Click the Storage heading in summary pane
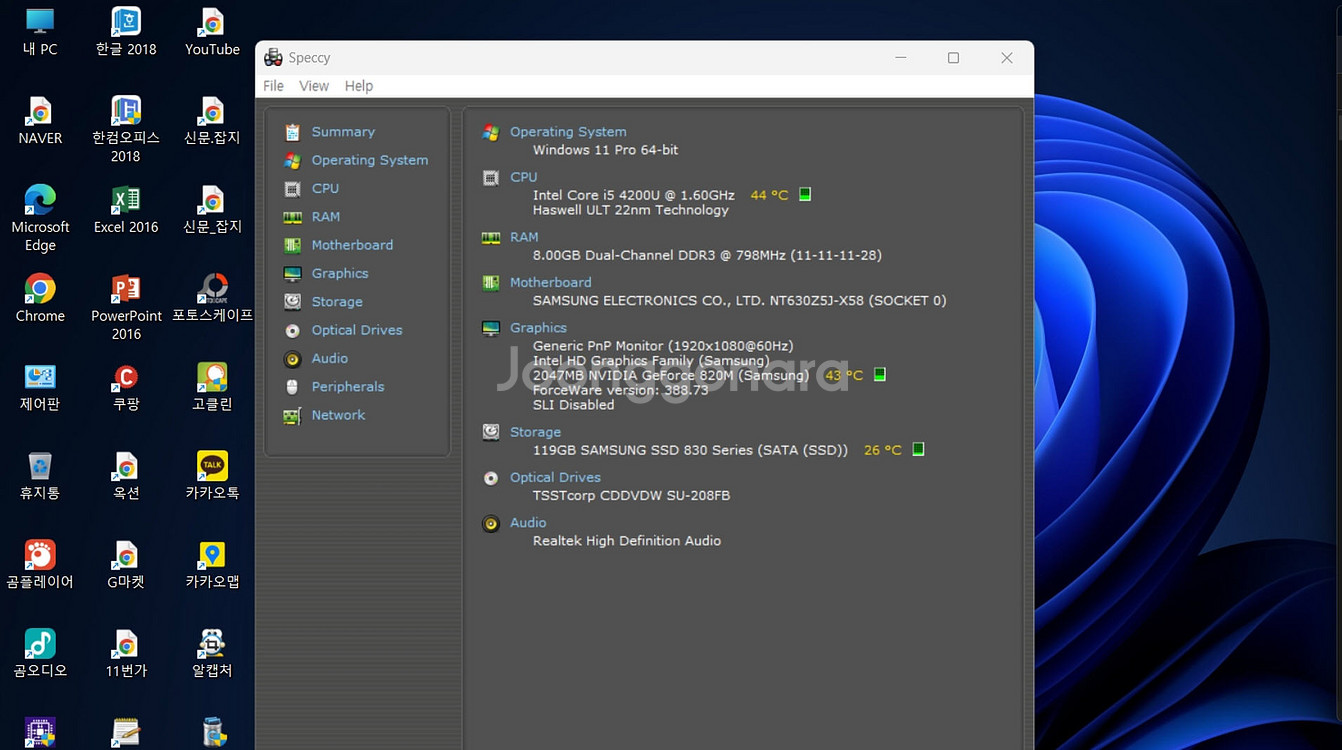 (535, 432)
